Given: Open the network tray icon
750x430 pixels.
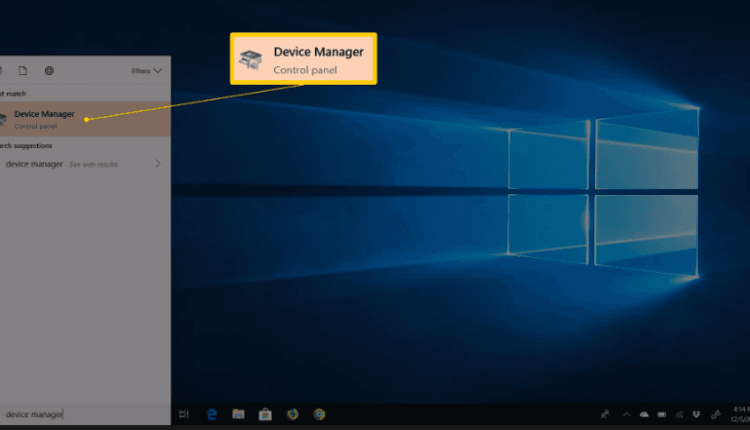Looking at the screenshot, I should tap(679, 415).
